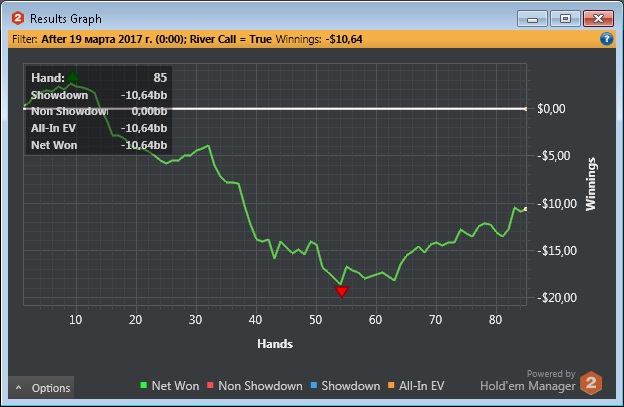The image size is (624, 407).
Task: Click the 'Hands' x-axis title
Action: (275, 344)
